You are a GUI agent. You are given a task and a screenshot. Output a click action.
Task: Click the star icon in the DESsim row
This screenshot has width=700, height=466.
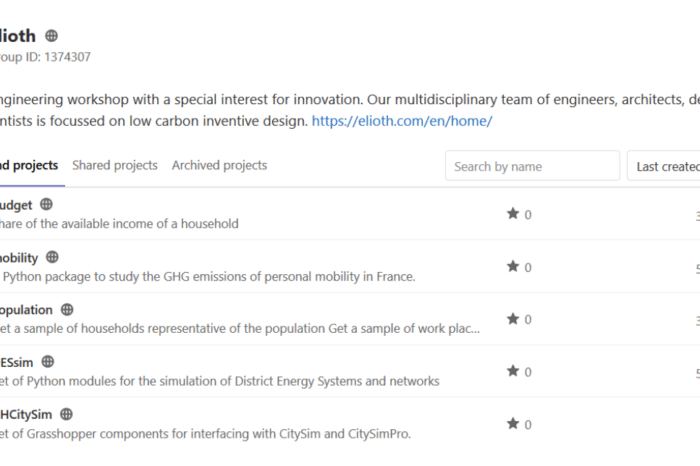point(513,372)
